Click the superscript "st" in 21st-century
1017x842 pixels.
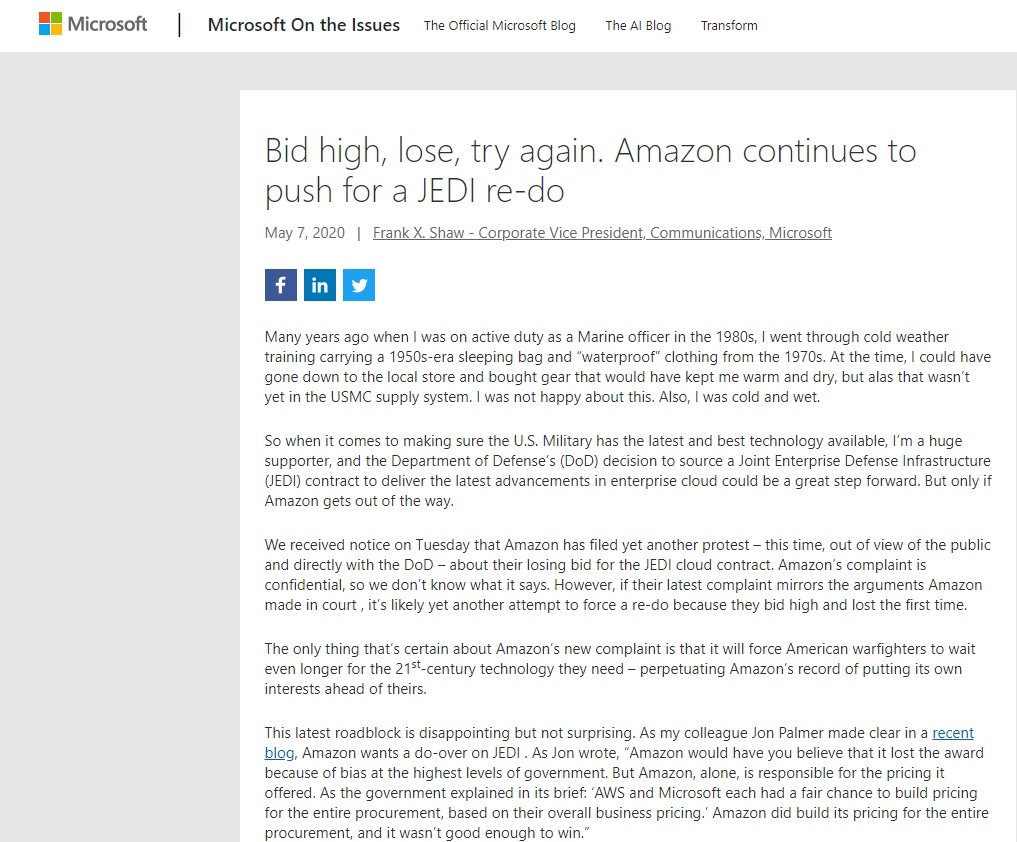419,663
